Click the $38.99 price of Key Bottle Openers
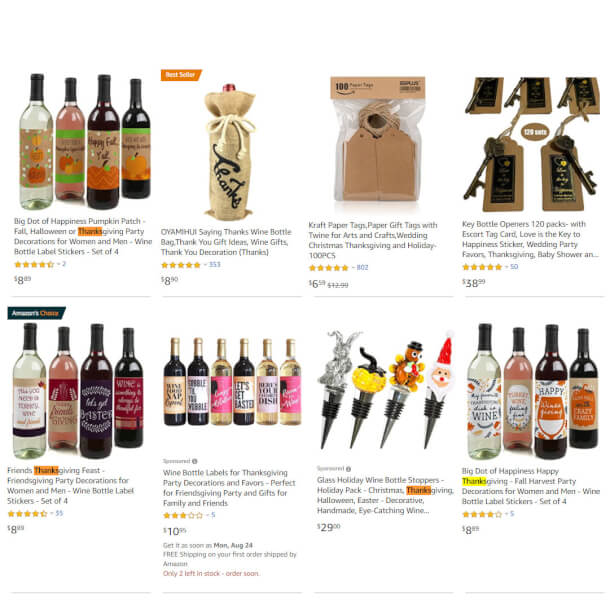The height and width of the screenshot is (600, 610). pyautogui.click(x=473, y=282)
